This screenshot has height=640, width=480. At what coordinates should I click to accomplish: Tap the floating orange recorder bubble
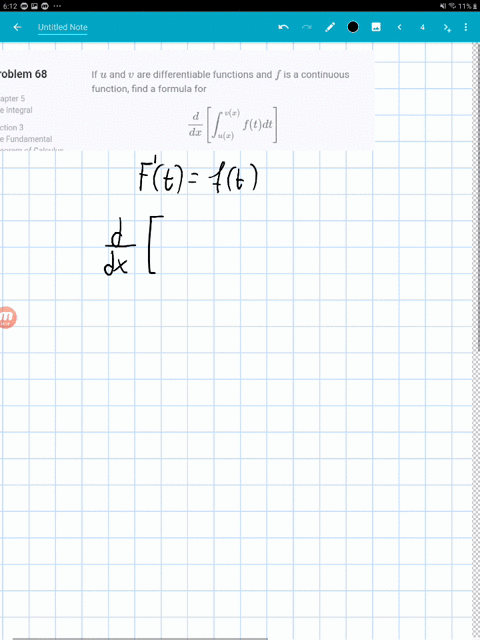(x=7, y=317)
